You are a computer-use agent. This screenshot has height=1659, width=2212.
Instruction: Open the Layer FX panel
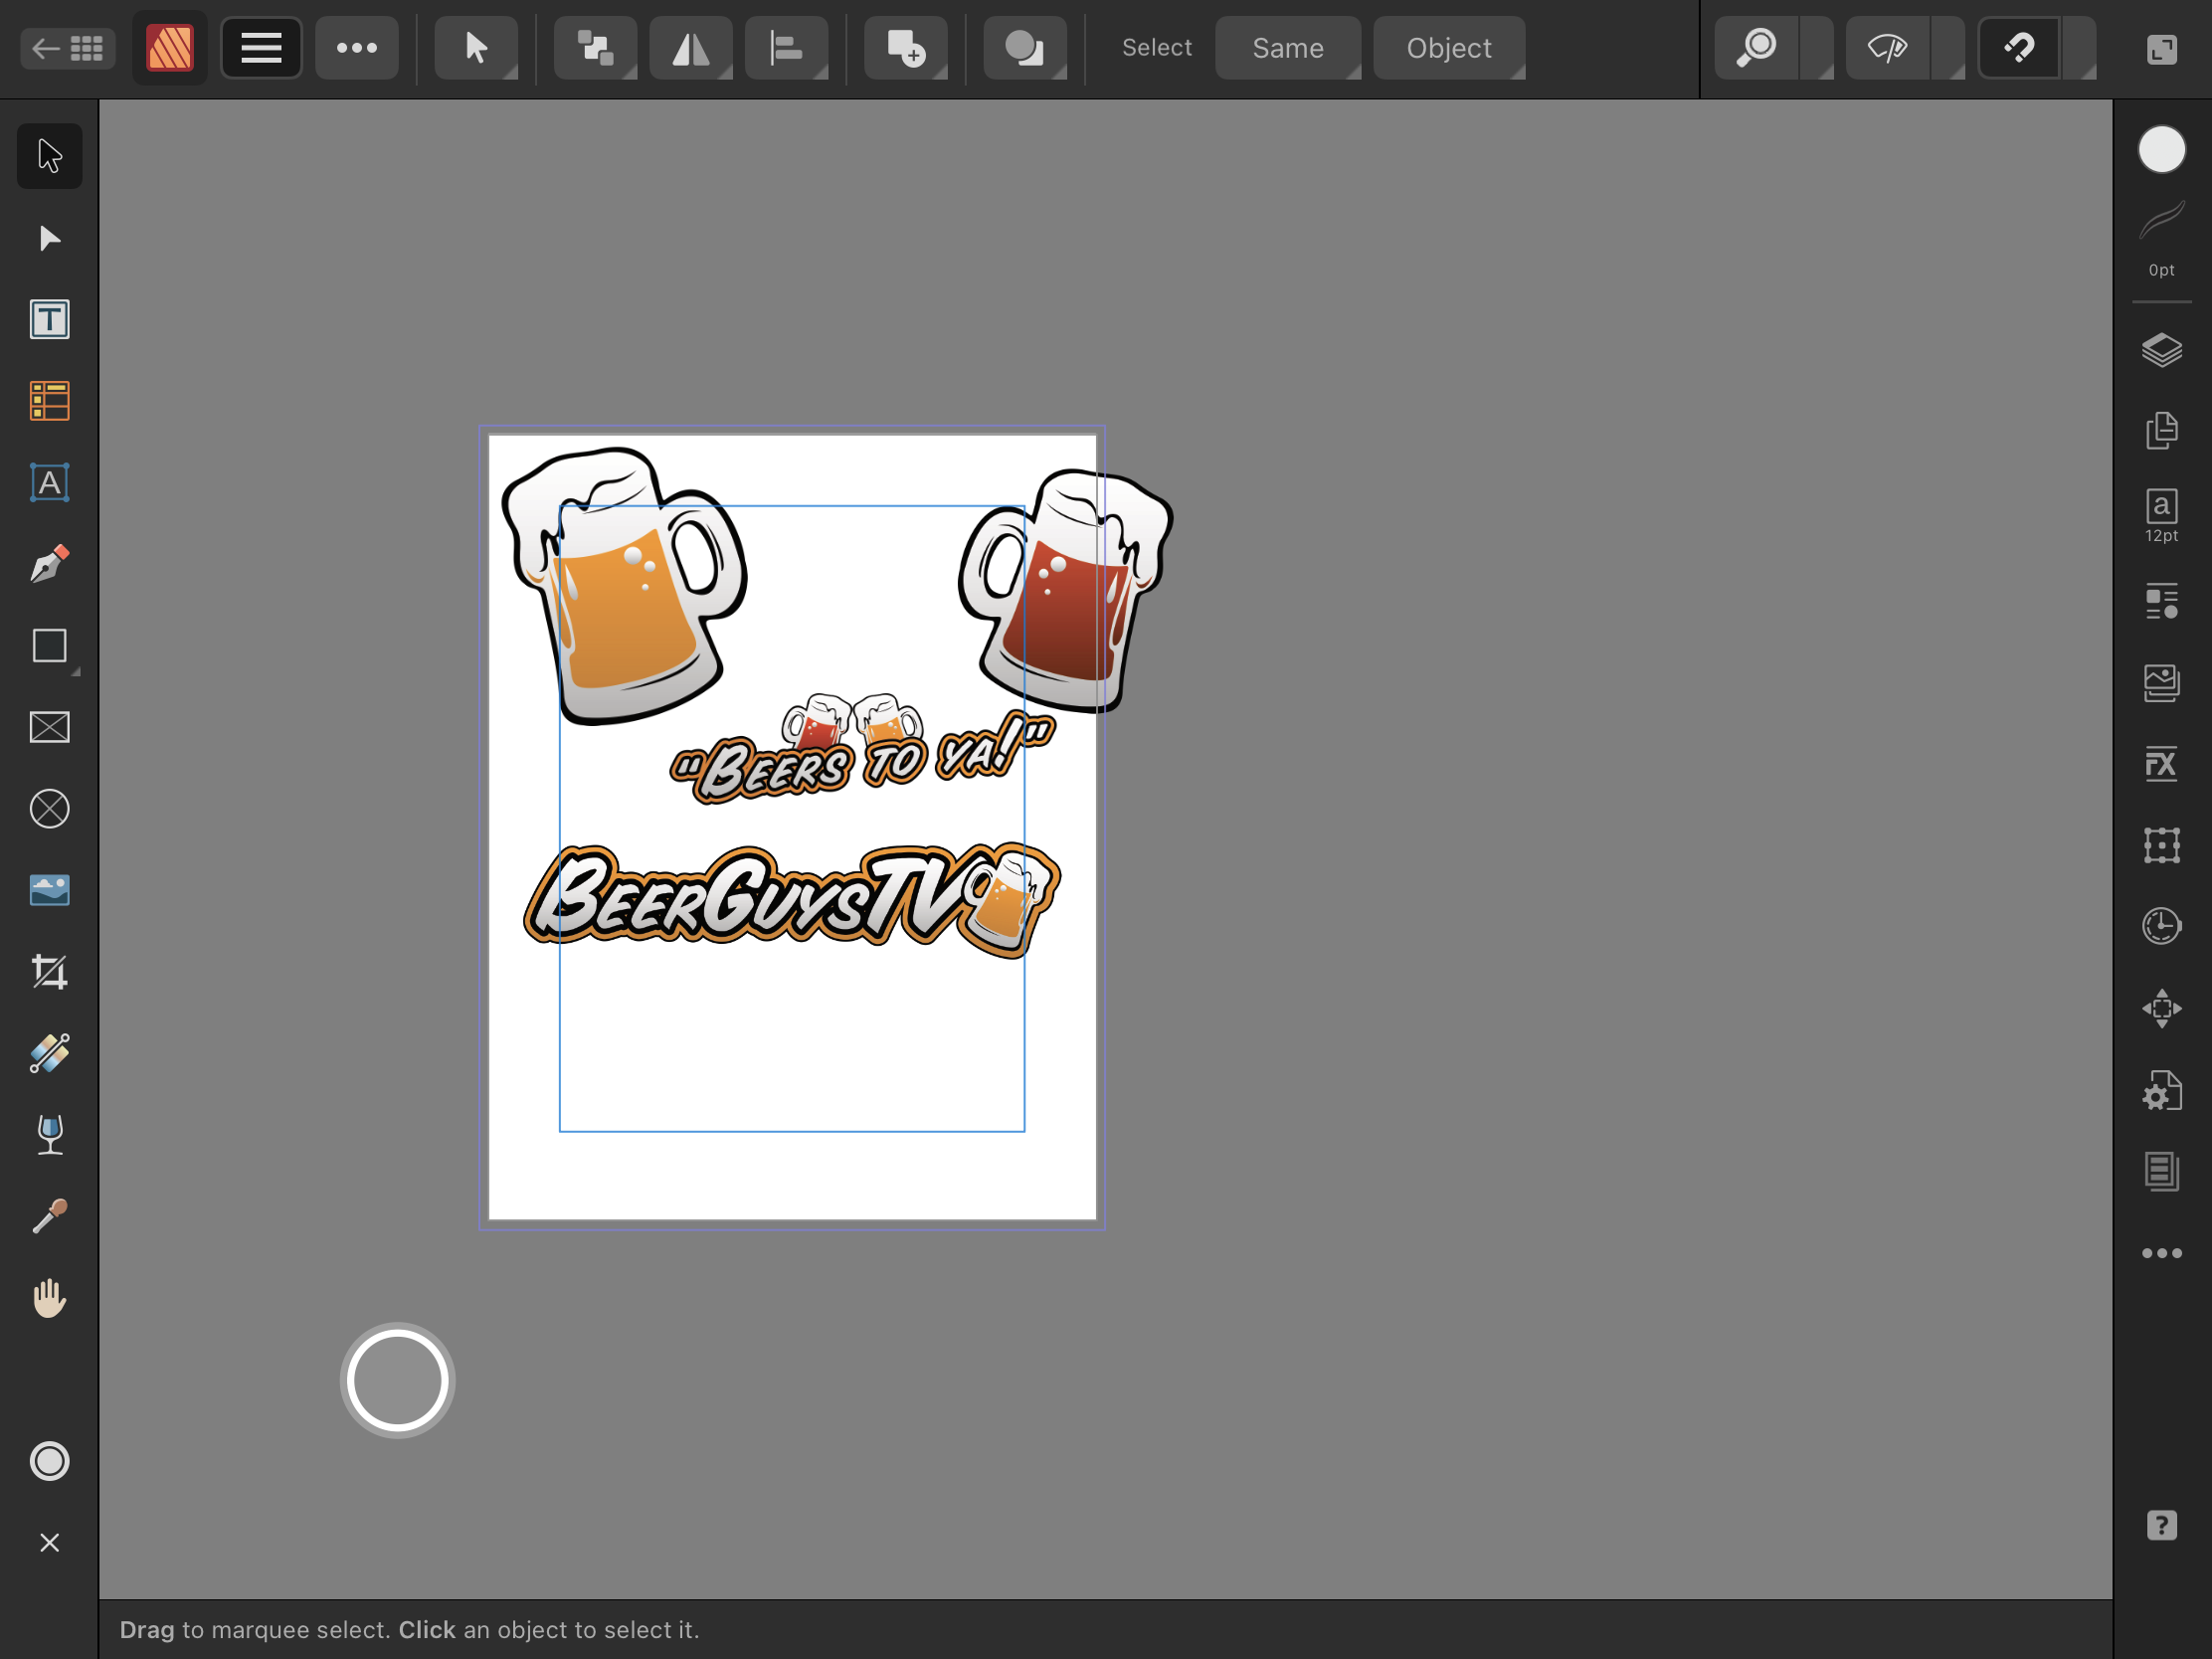(2161, 764)
